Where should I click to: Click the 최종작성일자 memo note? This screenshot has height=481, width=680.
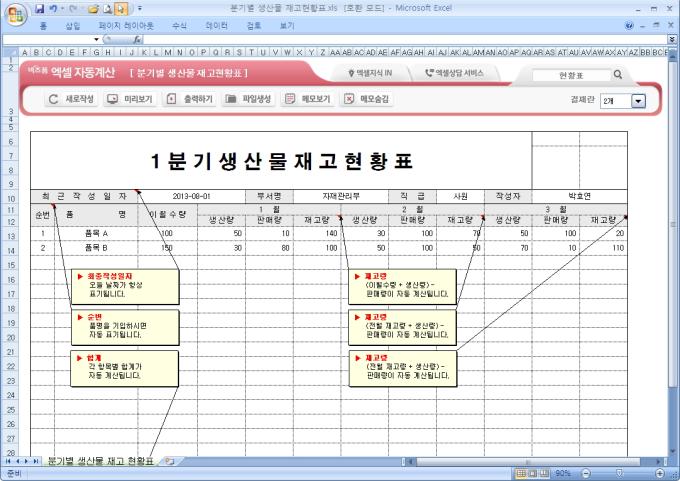point(125,286)
